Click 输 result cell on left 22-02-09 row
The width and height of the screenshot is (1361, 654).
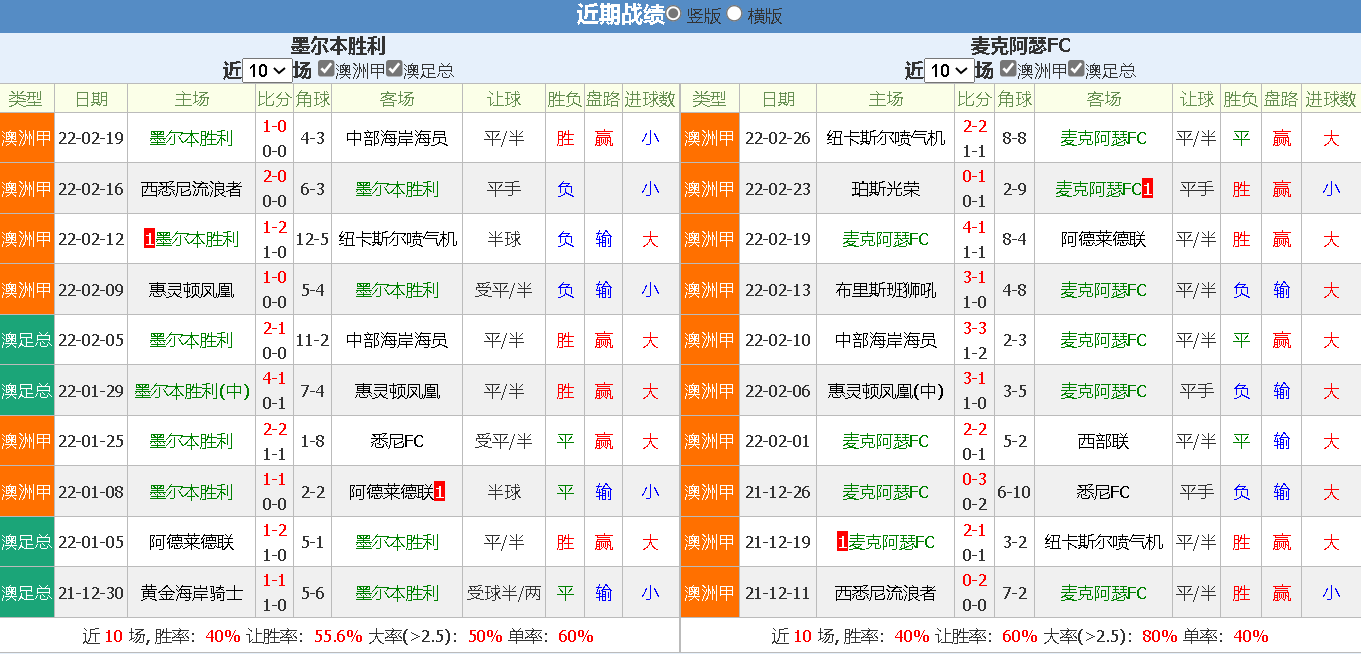click(x=603, y=290)
